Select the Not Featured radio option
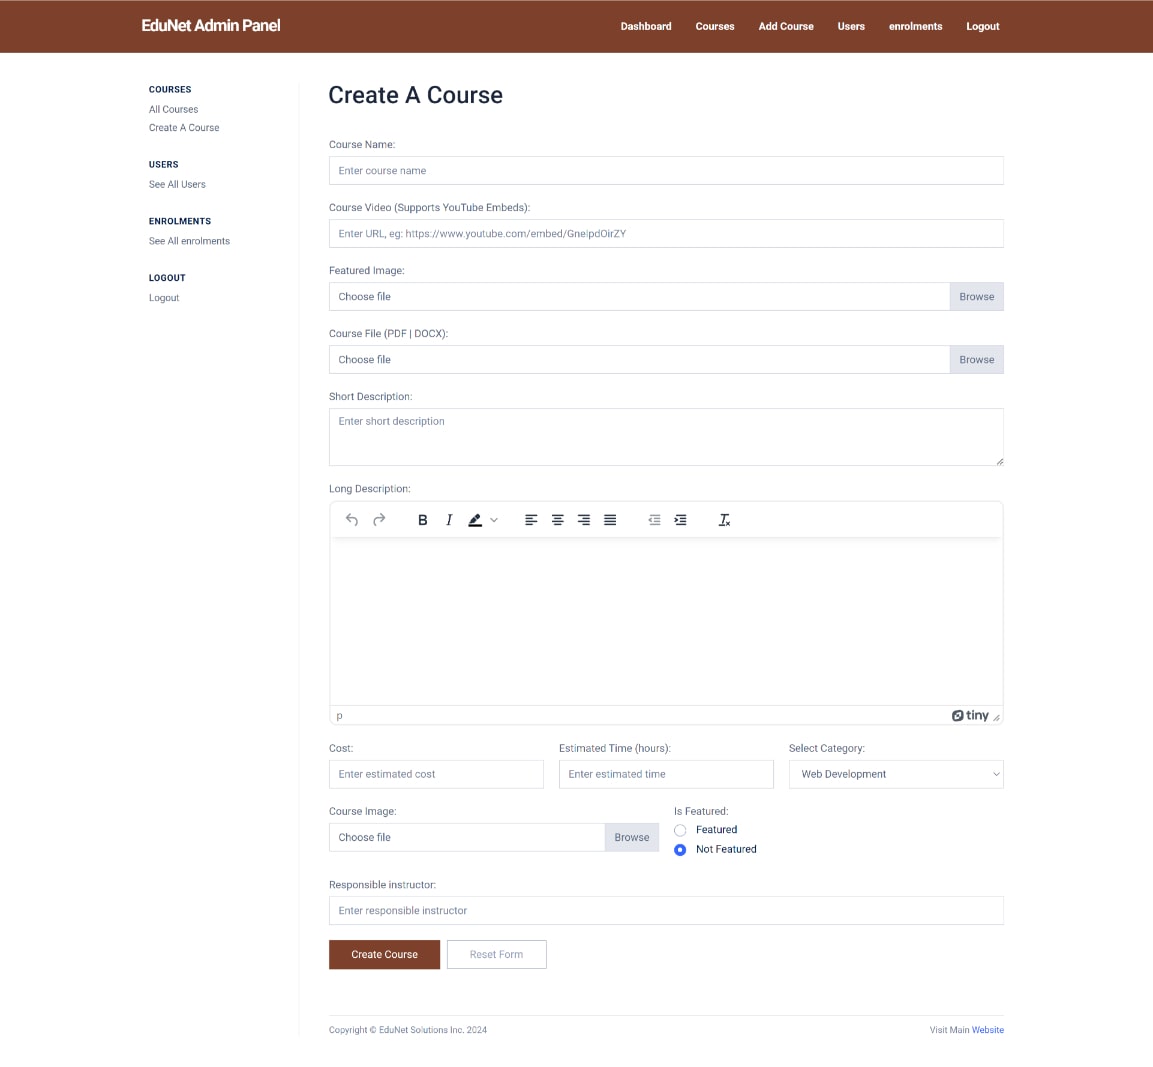1153x1067 pixels. point(680,850)
